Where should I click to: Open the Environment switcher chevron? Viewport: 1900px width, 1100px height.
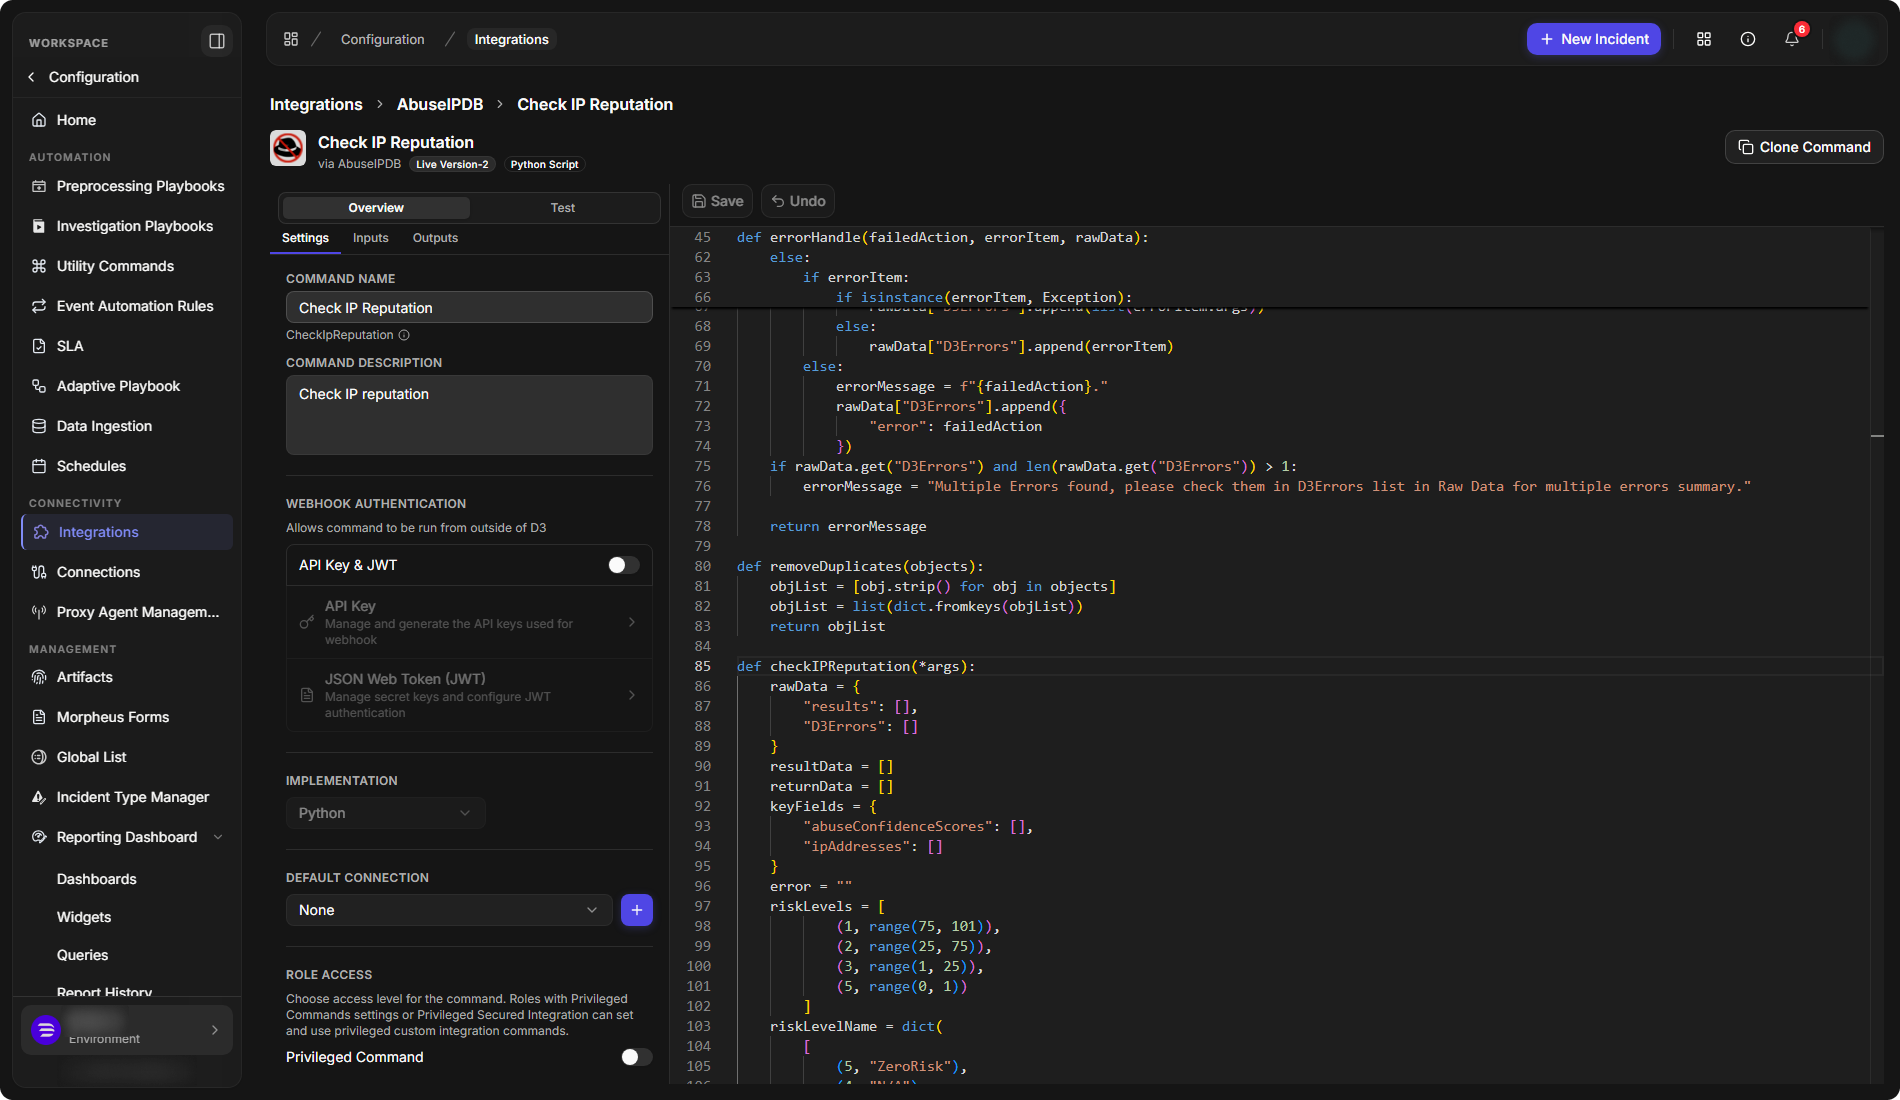pos(215,1030)
